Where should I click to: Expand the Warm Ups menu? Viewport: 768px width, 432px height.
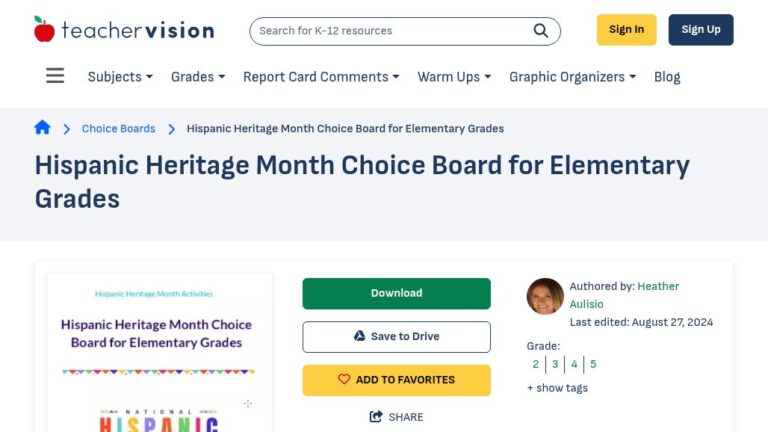tap(454, 77)
